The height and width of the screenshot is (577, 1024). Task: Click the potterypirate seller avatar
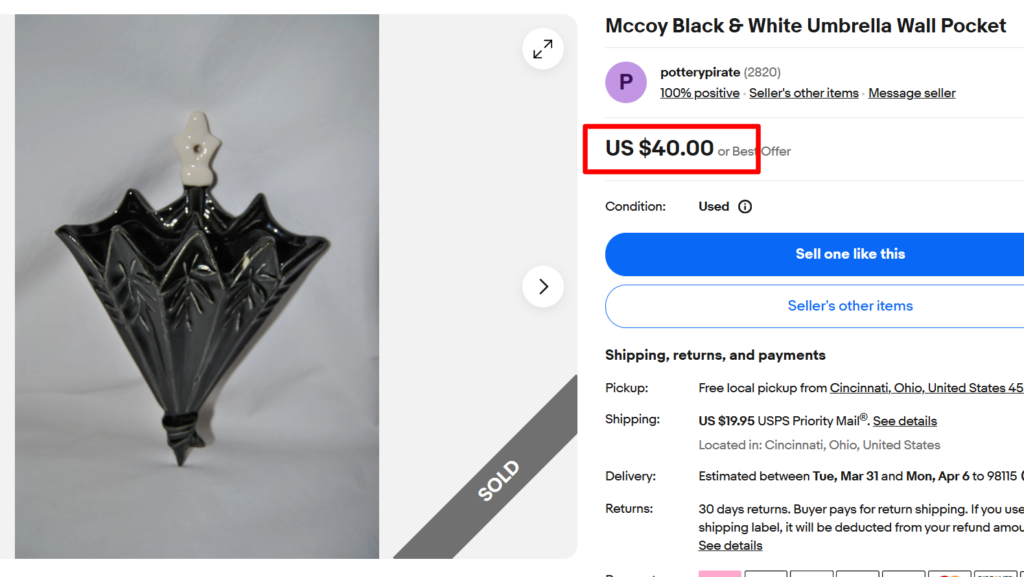coord(626,82)
